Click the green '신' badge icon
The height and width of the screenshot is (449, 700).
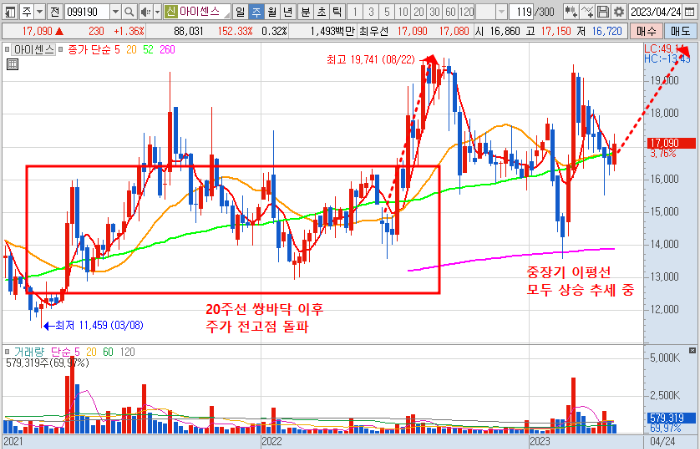(x=171, y=12)
